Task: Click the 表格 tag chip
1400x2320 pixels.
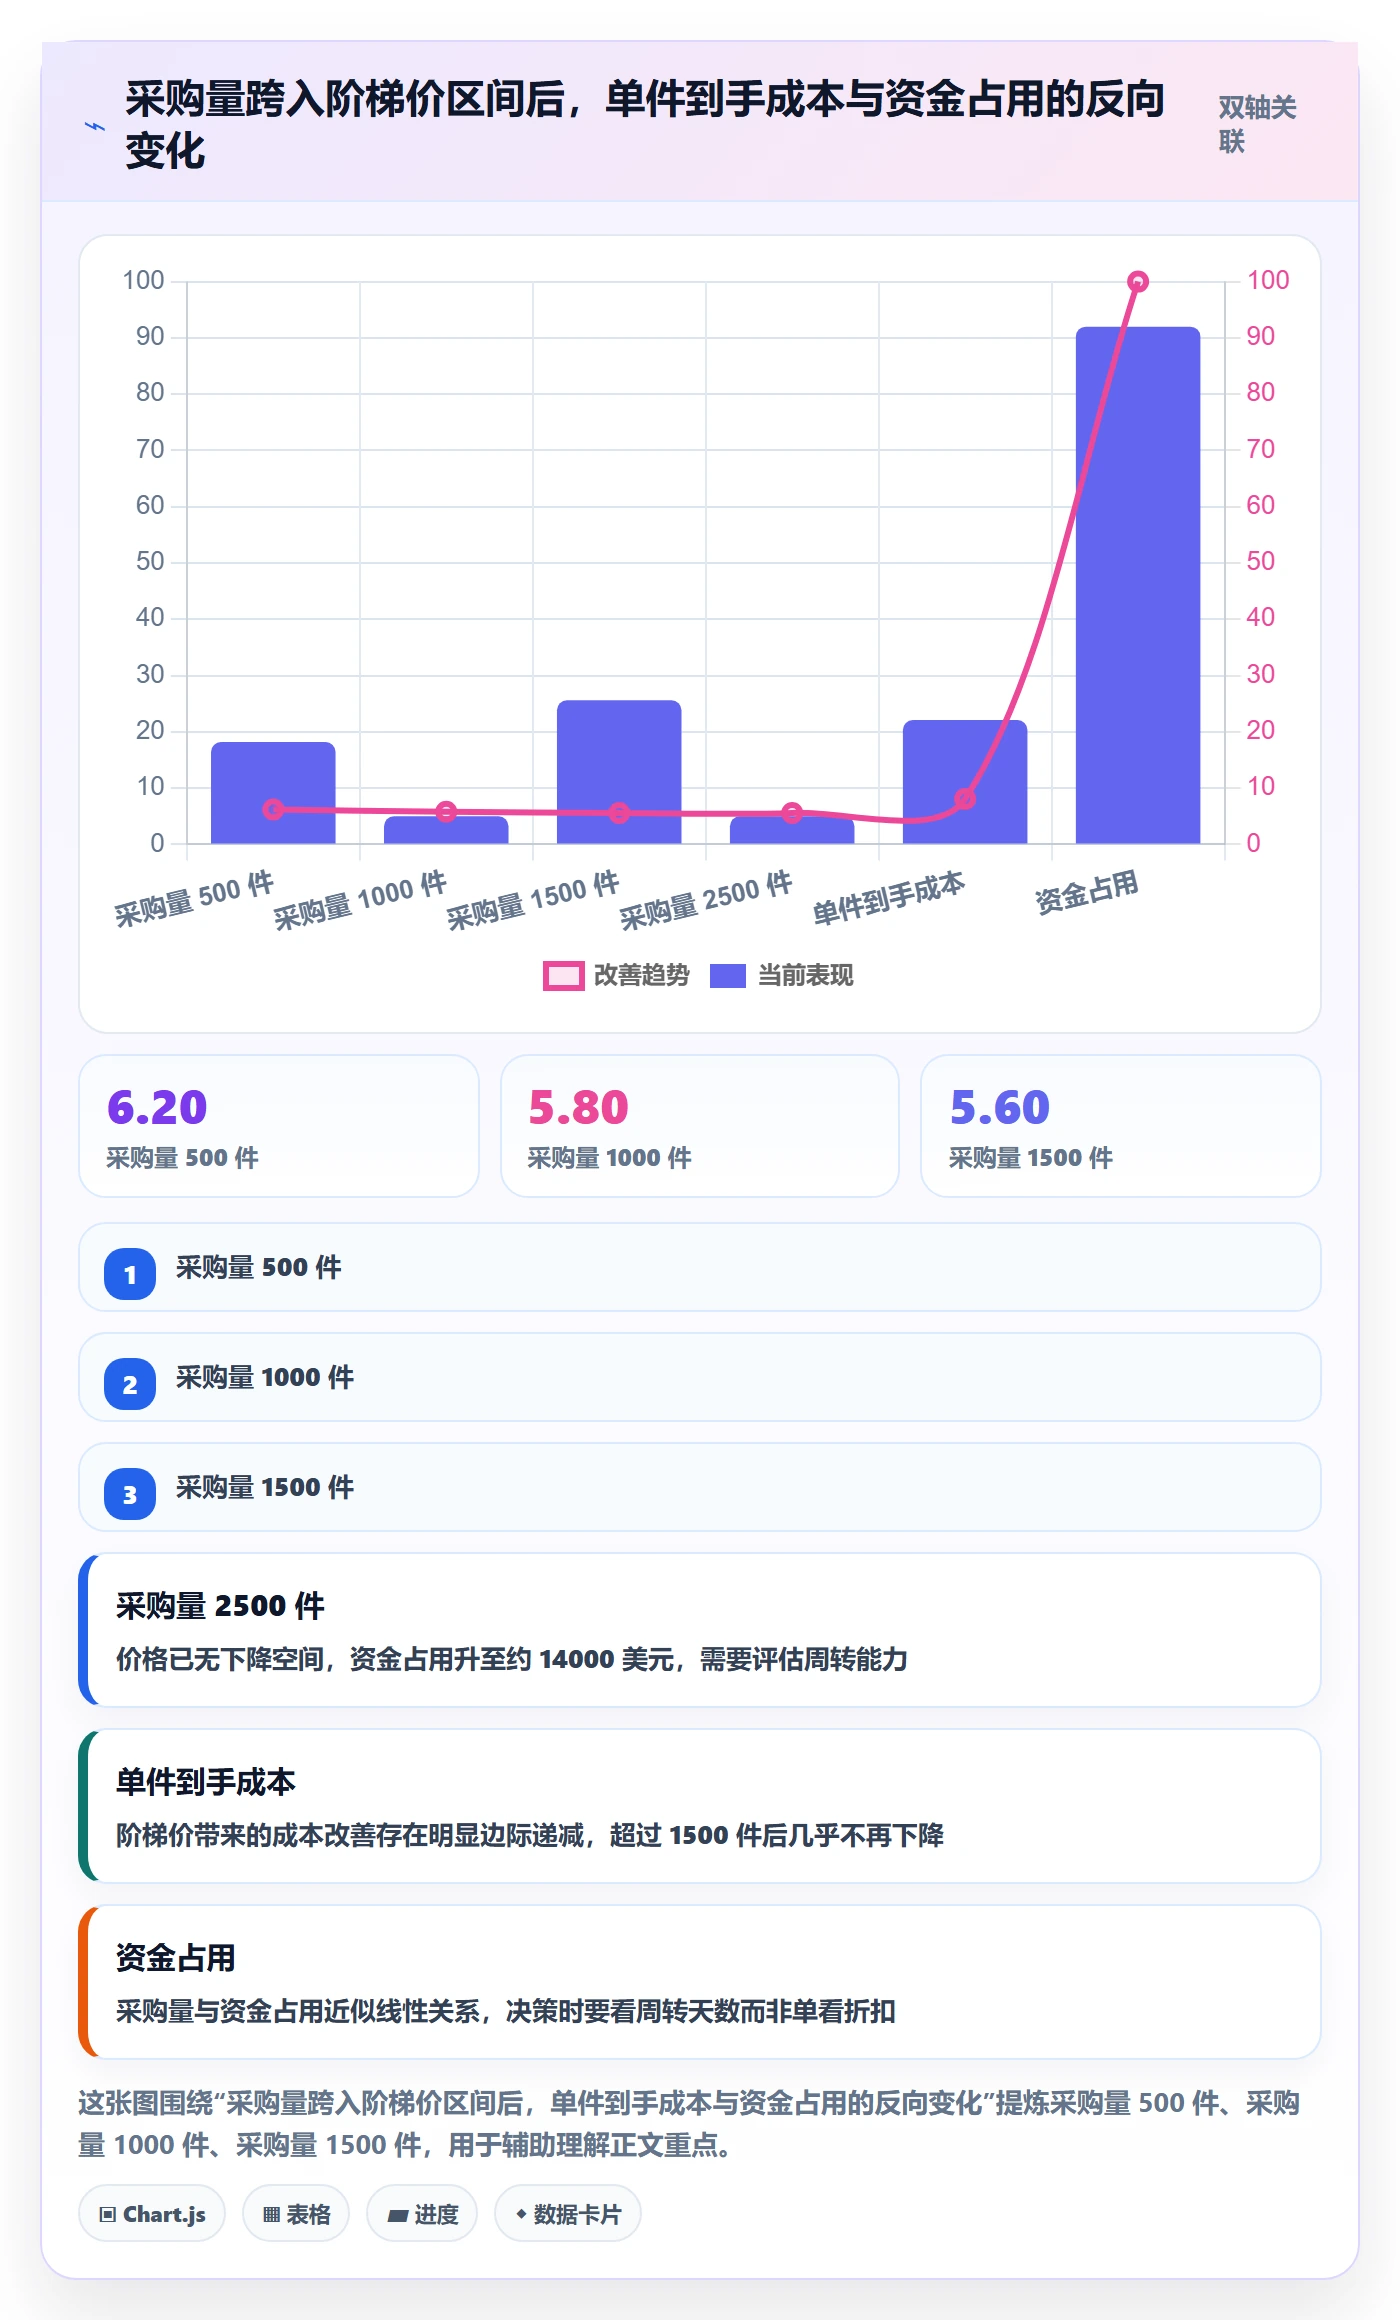Action: pos(296,2214)
